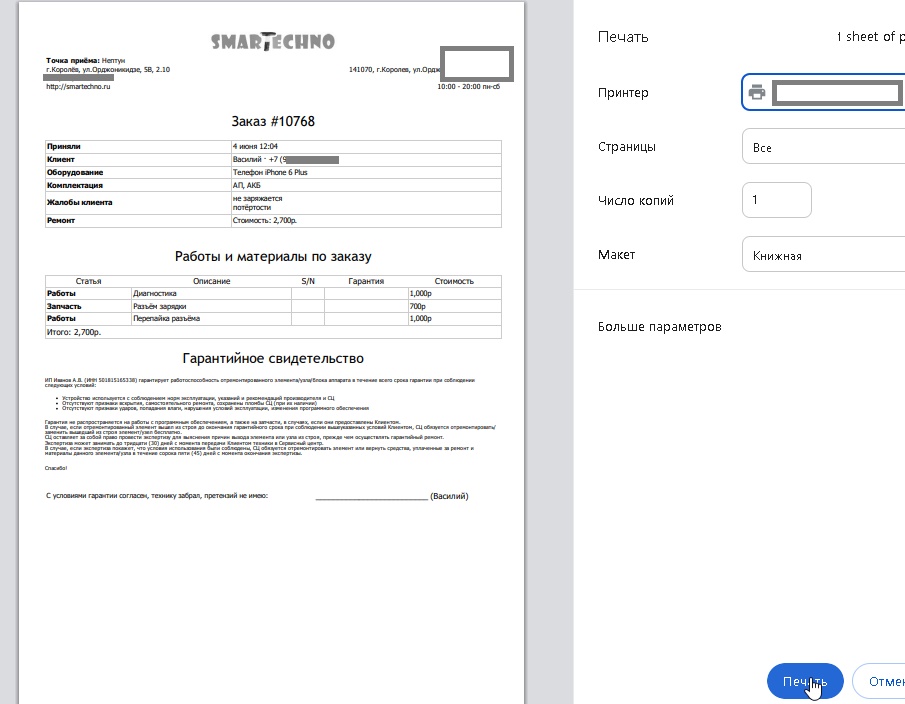This screenshot has height=704, width=905.
Task: Click the Гарантийное свидетельство heading
Action: [x=273, y=358]
